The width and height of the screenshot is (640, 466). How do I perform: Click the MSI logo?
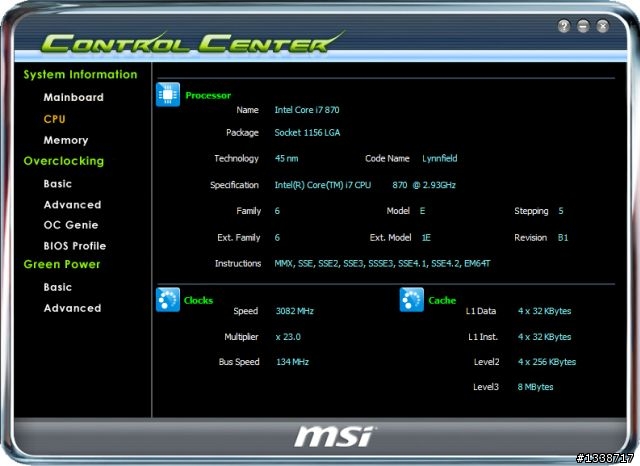335,437
